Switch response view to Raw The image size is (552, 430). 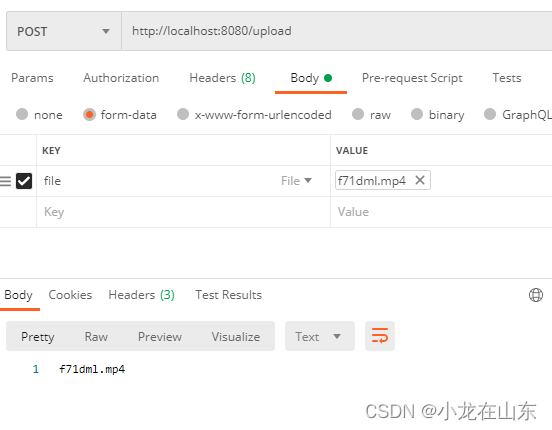click(96, 336)
